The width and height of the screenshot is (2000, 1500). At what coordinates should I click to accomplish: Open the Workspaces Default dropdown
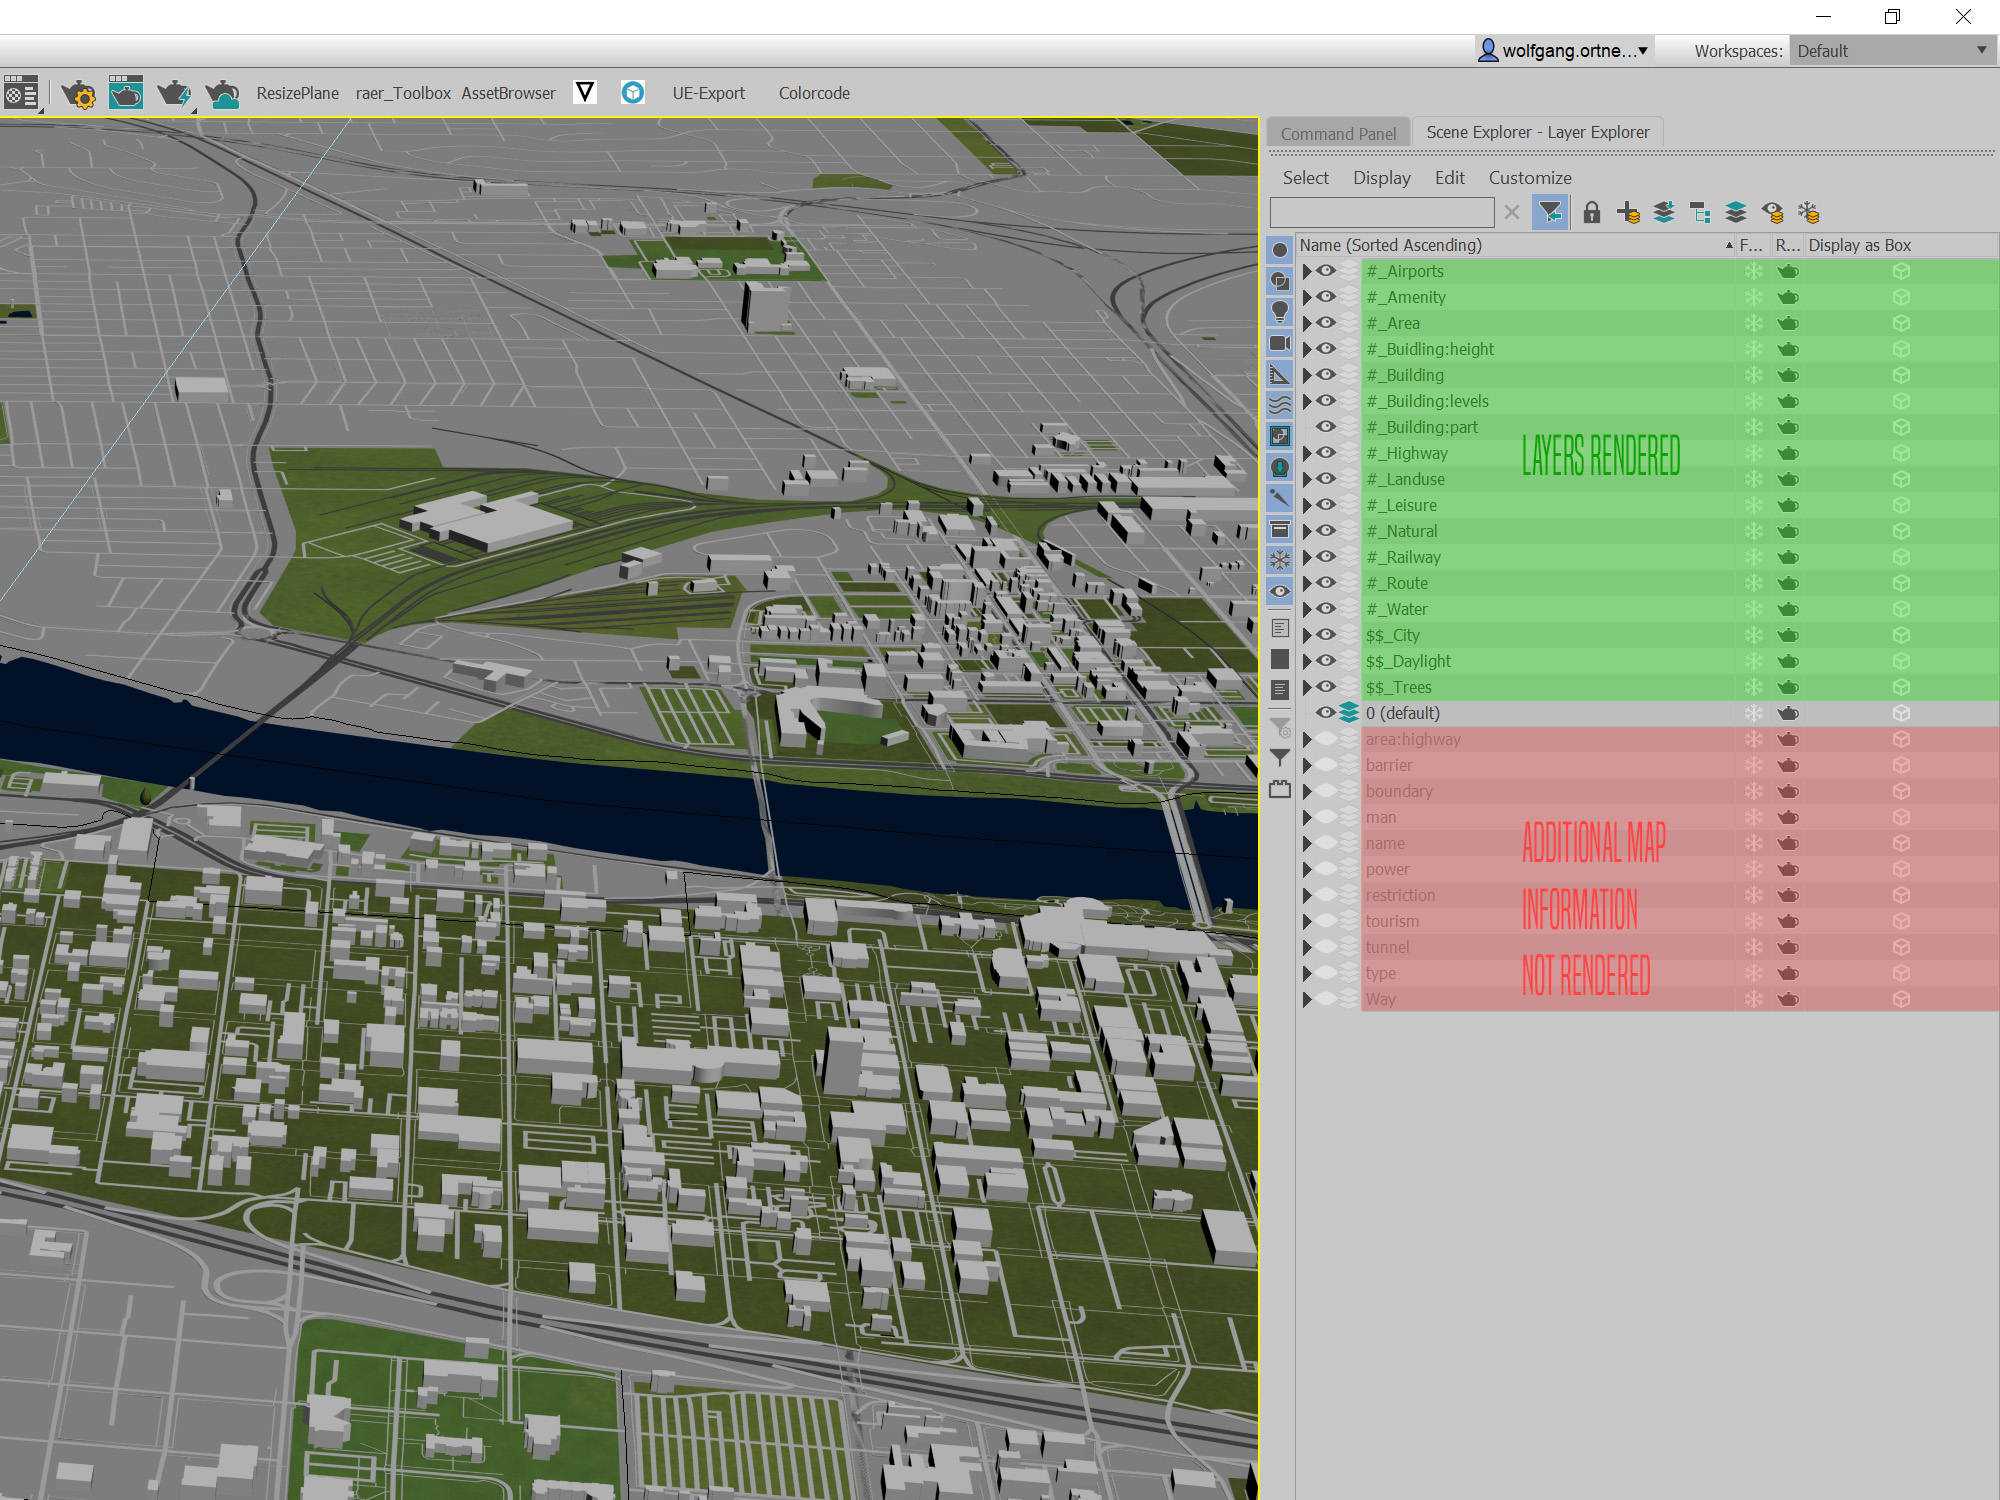(1892, 51)
